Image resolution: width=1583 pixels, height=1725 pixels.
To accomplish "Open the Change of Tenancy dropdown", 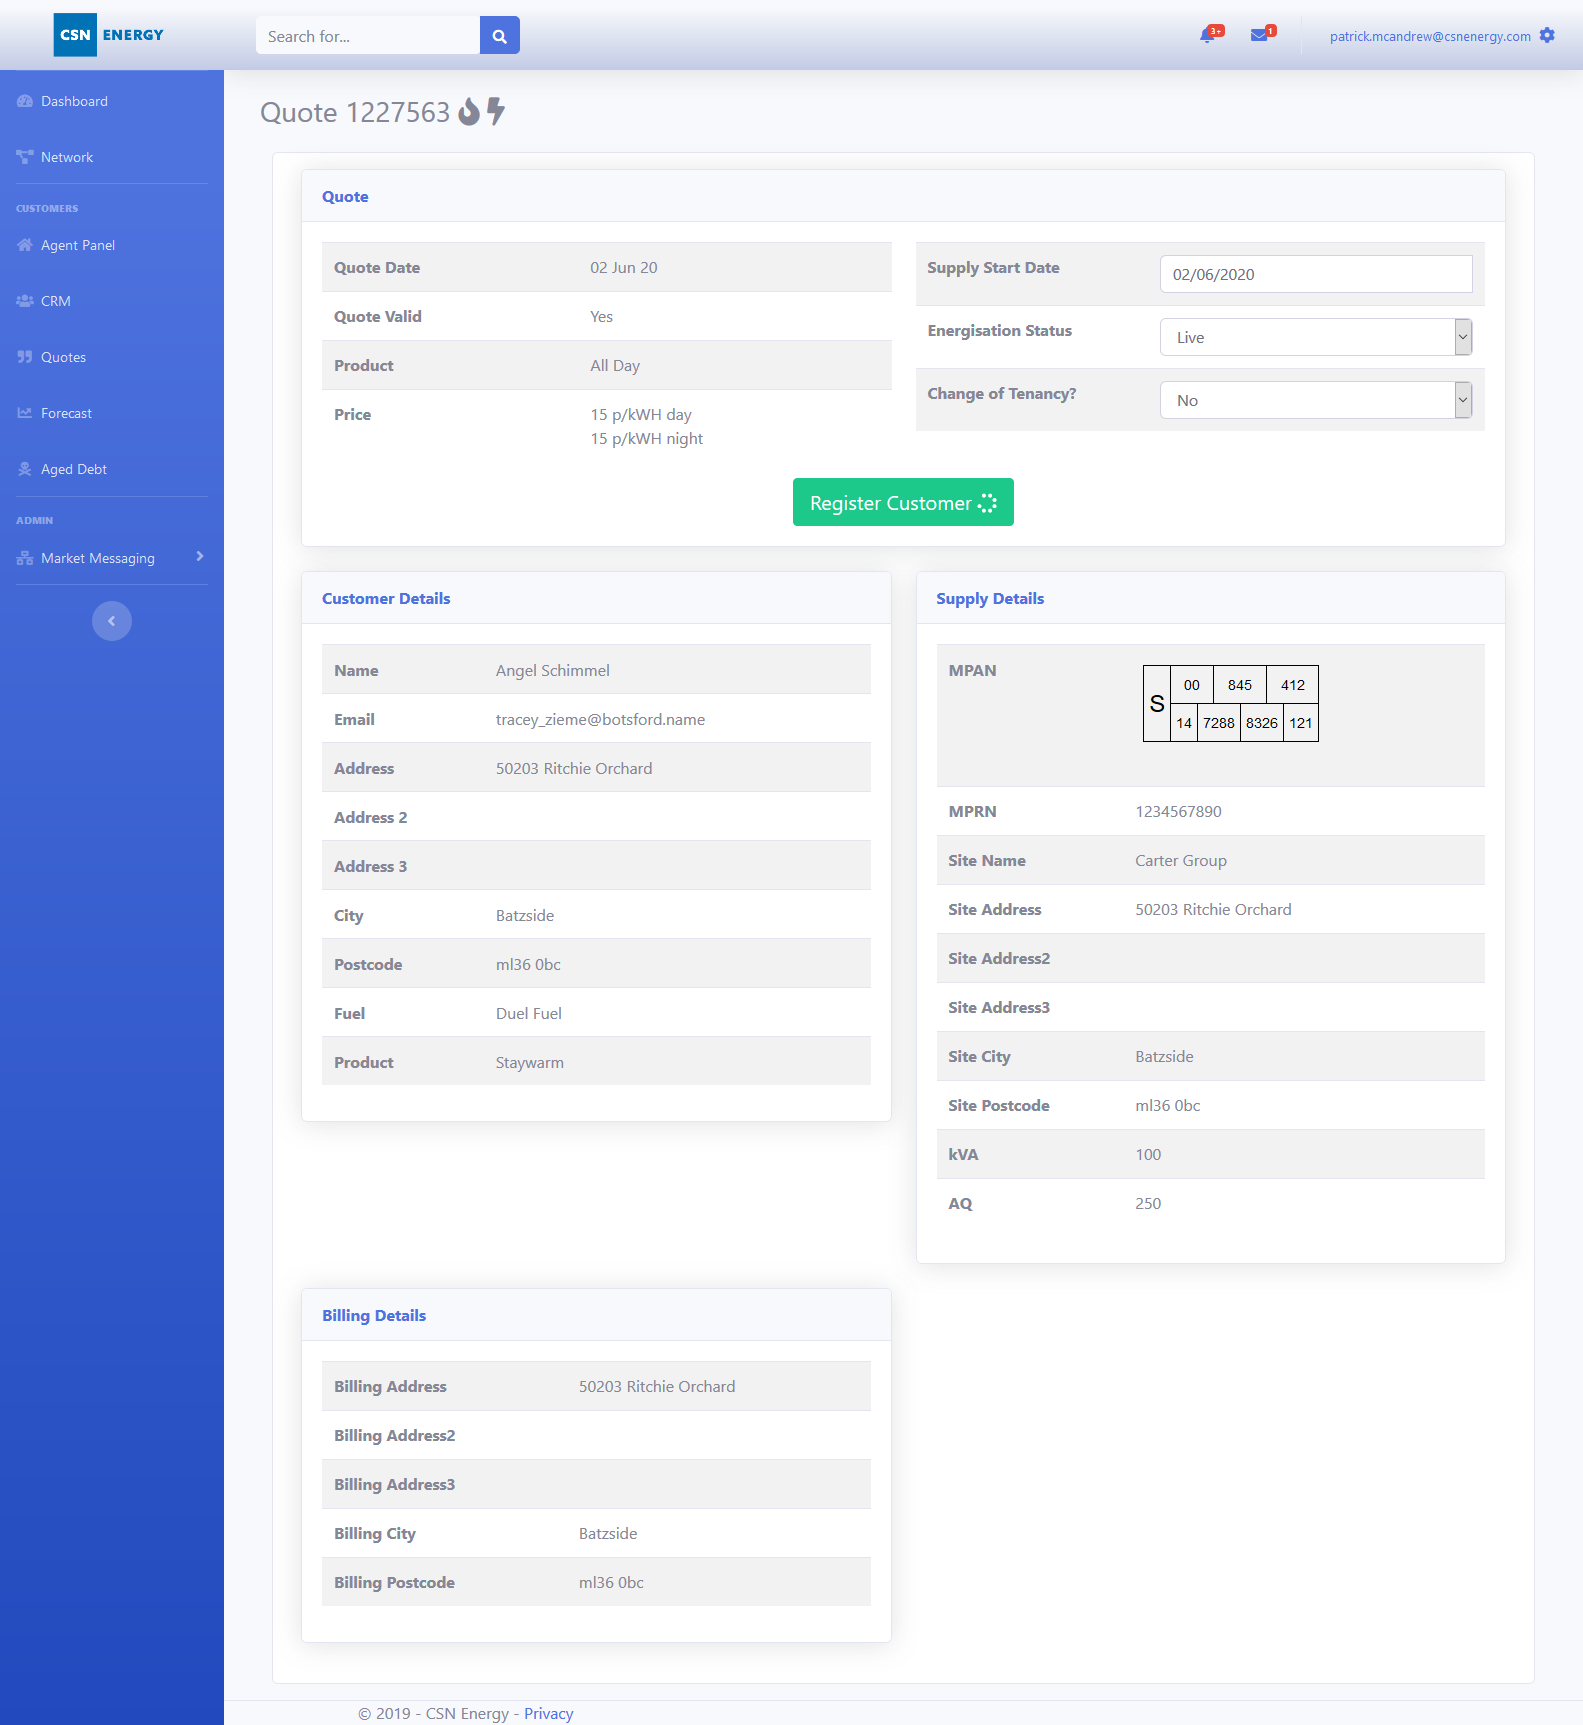I will [1315, 400].
